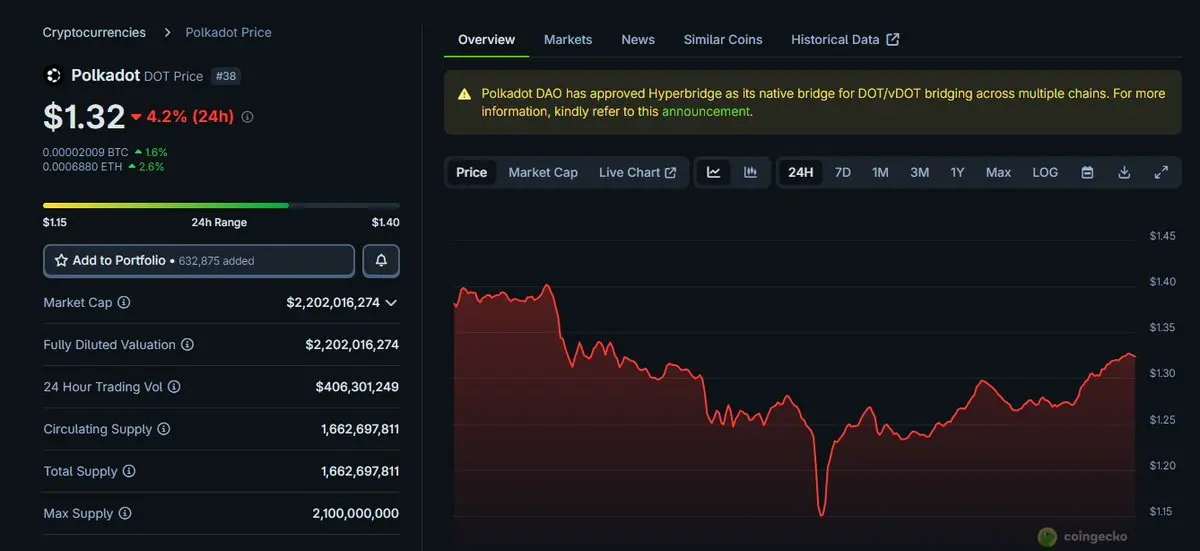This screenshot has width=1200, height=551.
Task: Switch to the Overview tab
Action: pos(486,40)
